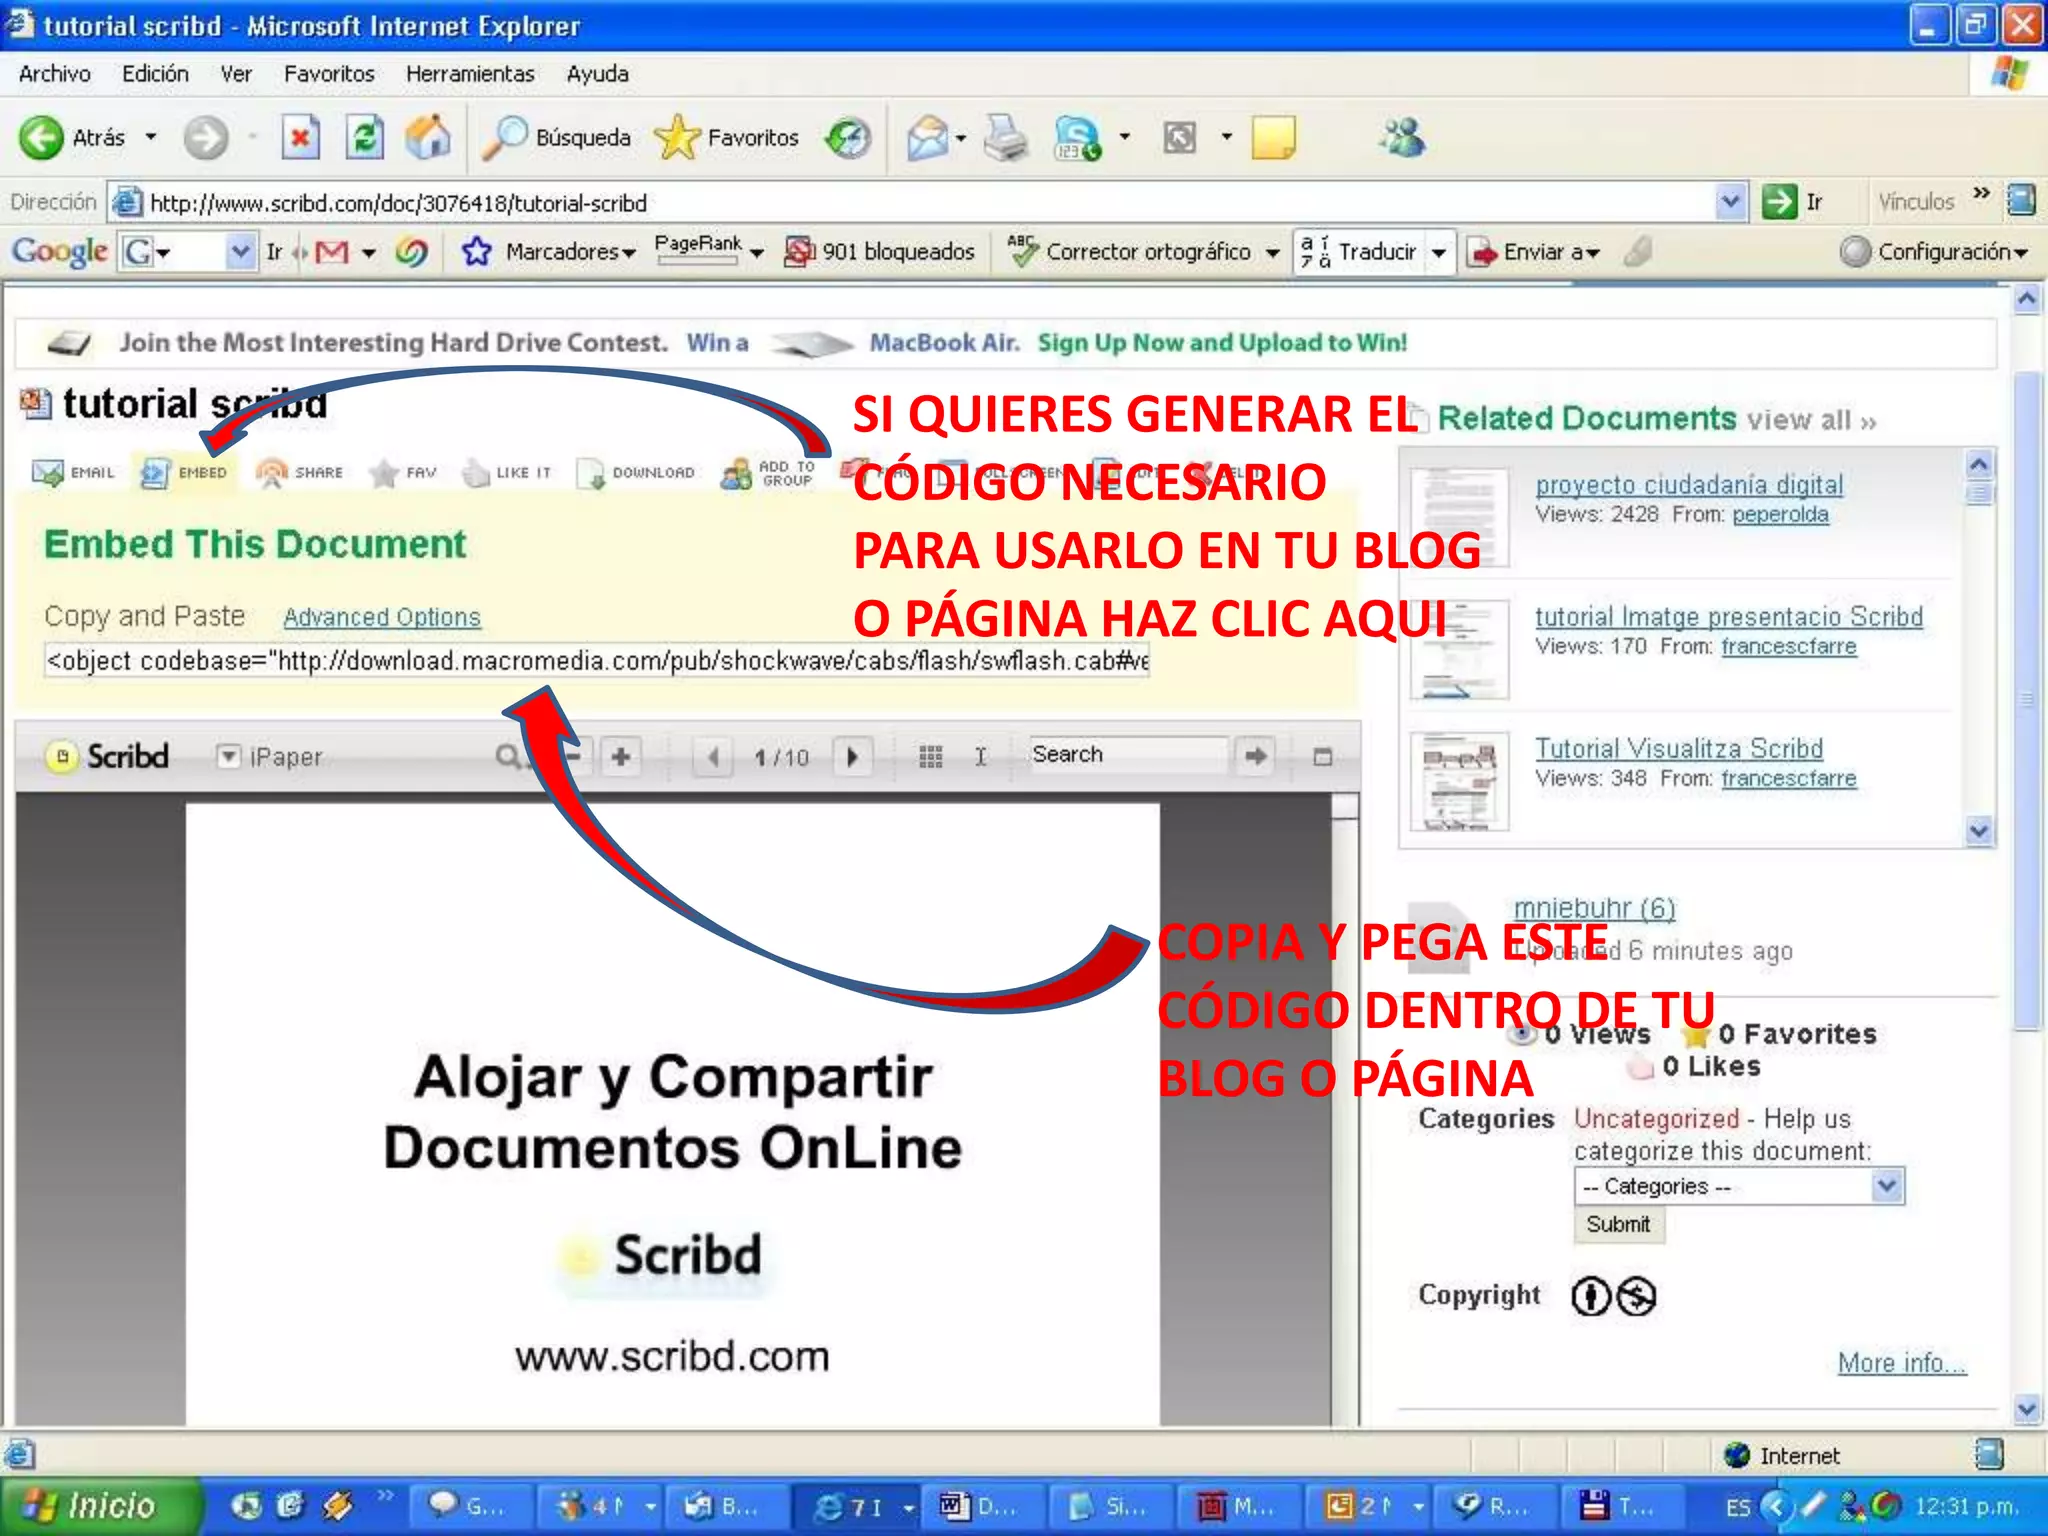This screenshot has width=2048, height=1536.
Task: Click the More info link
Action: pyautogui.click(x=1902, y=1362)
